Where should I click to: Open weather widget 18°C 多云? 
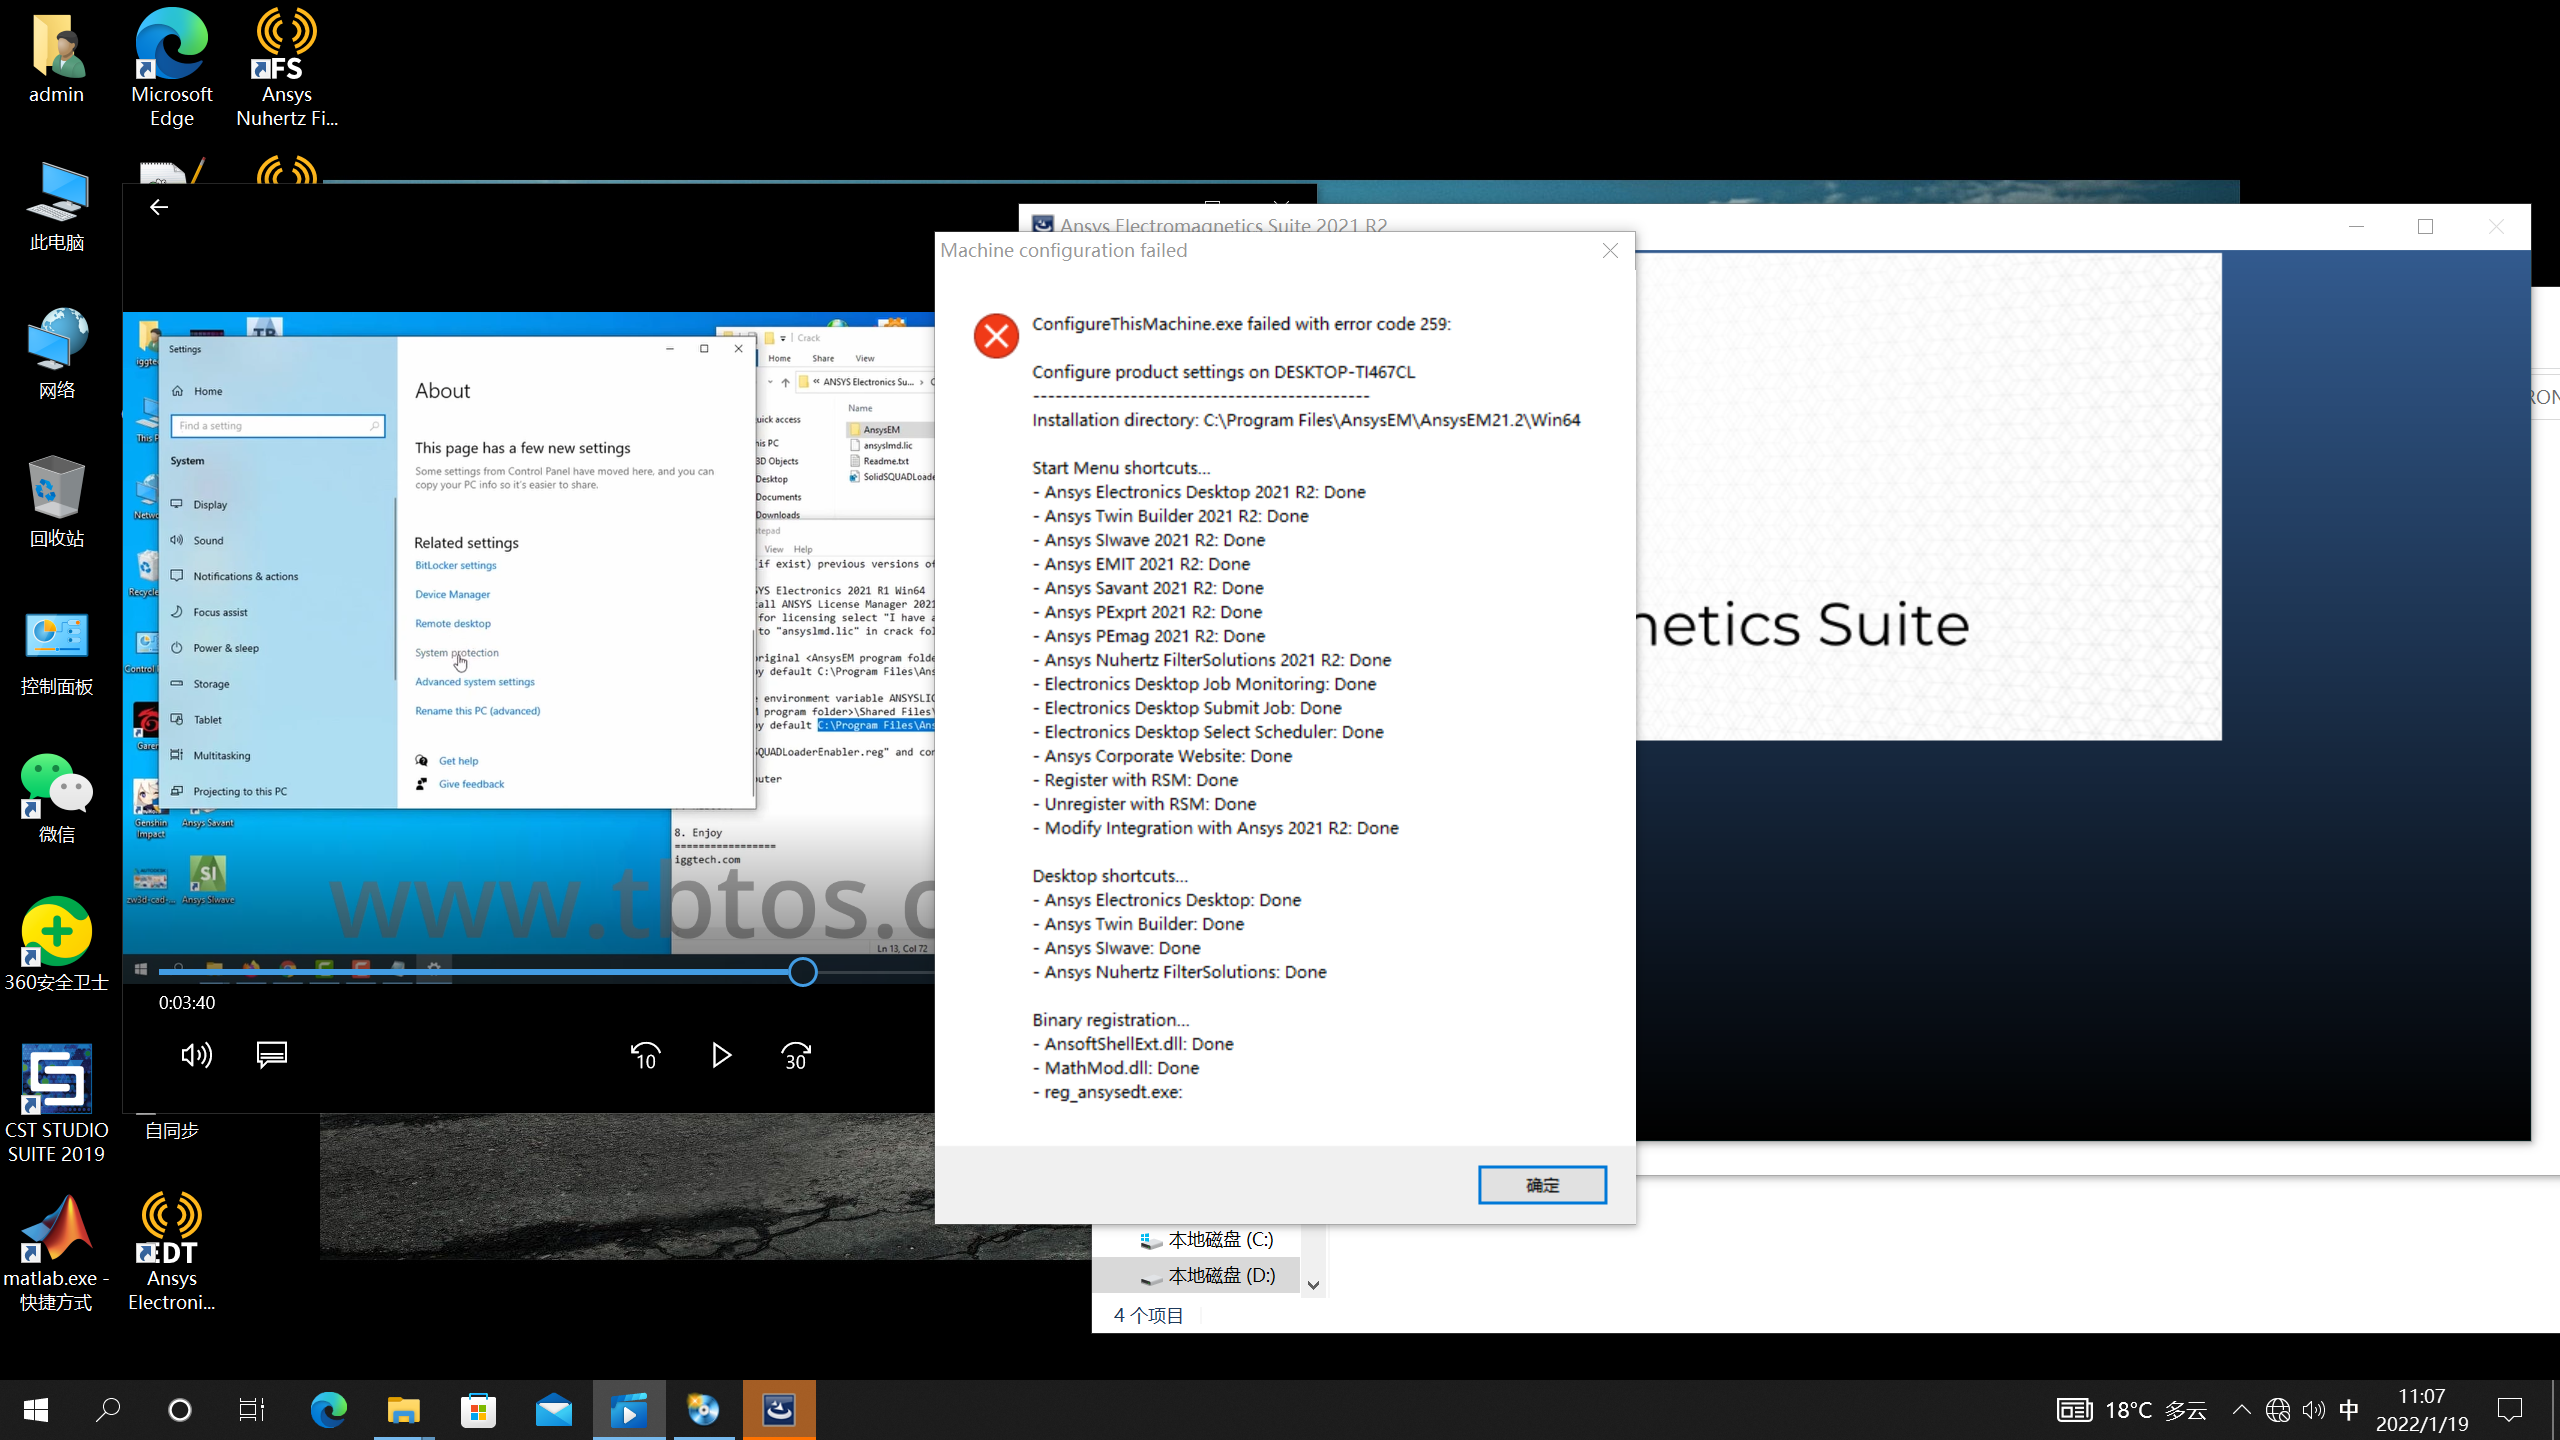click(2132, 1410)
